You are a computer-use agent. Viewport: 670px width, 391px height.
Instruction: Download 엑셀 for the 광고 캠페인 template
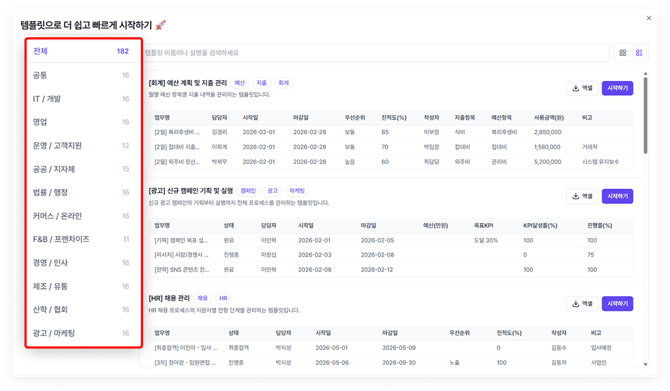tap(582, 196)
